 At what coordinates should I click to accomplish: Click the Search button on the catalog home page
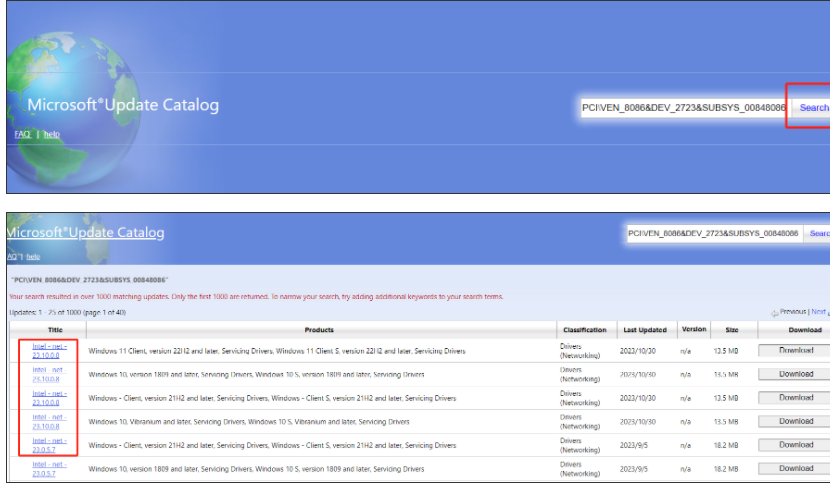click(x=812, y=108)
